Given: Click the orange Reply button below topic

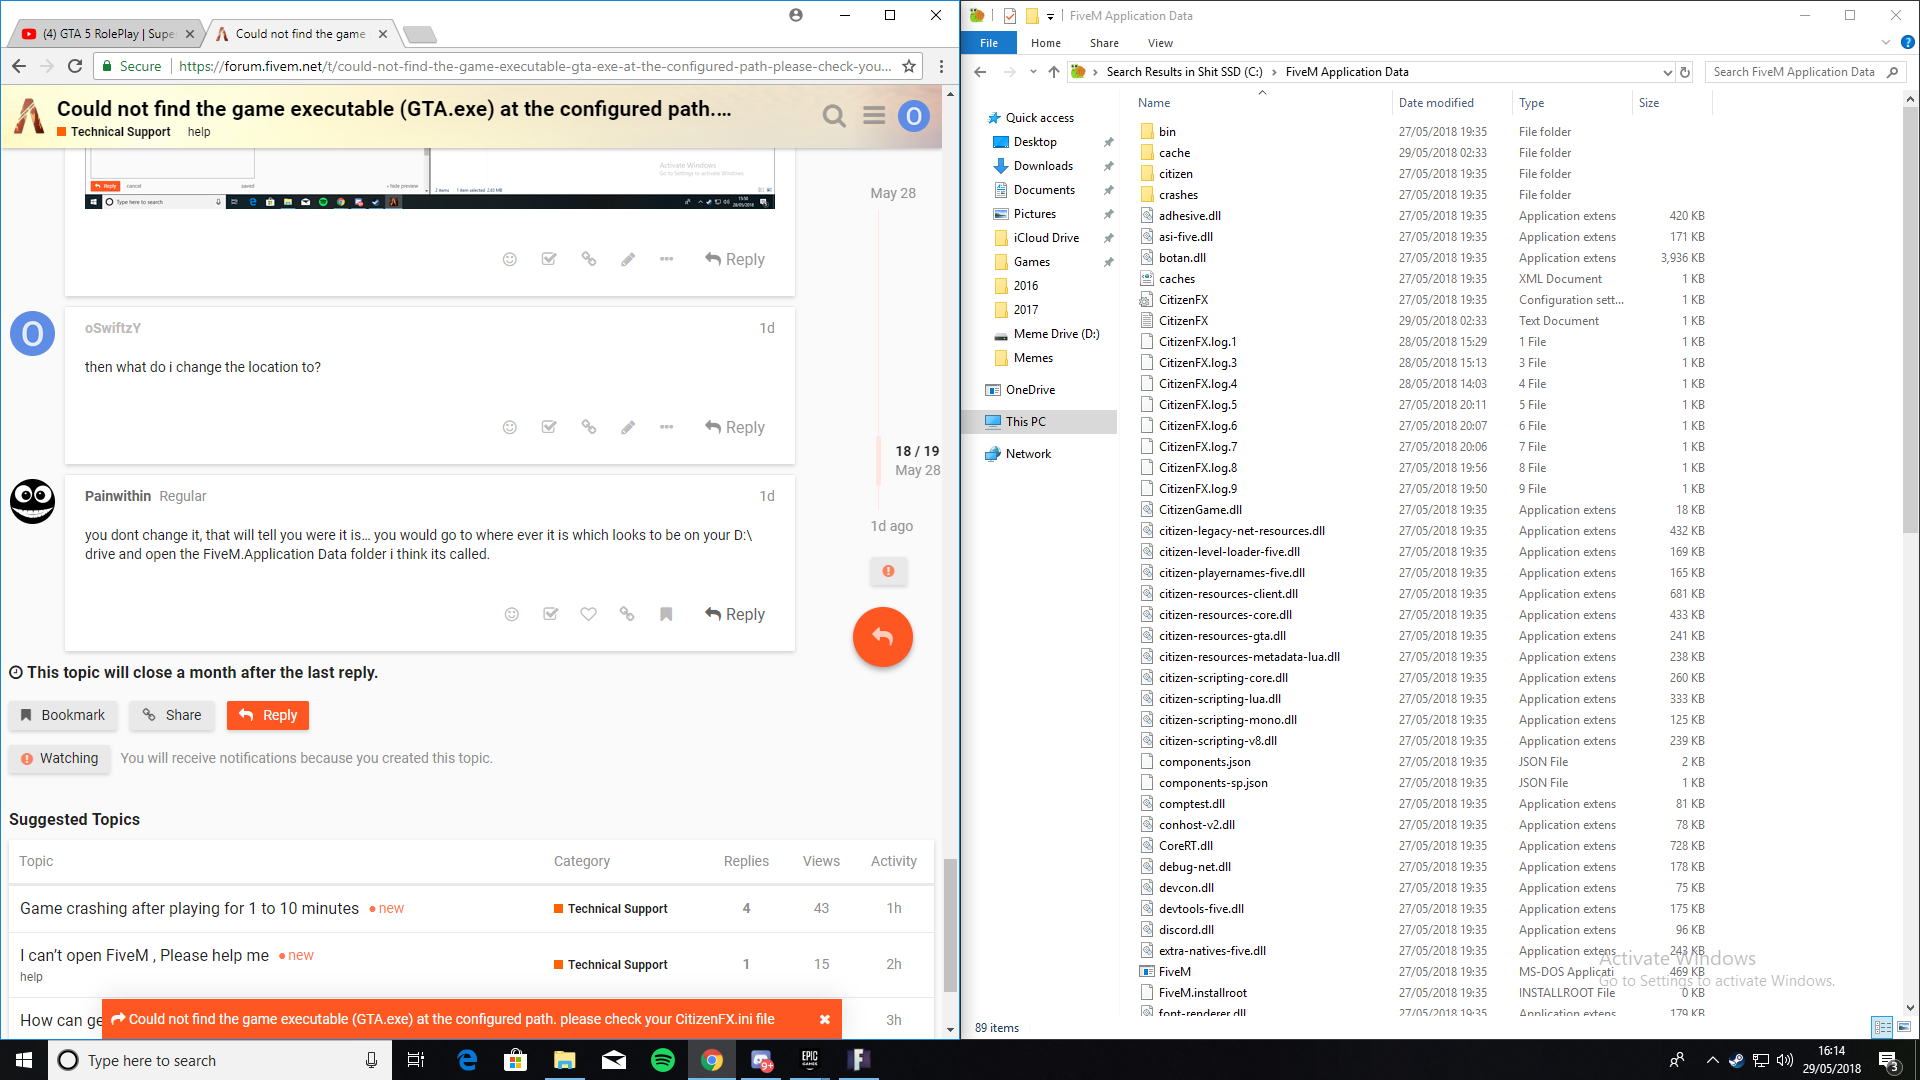Looking at the screenshot, I should 268,715.
